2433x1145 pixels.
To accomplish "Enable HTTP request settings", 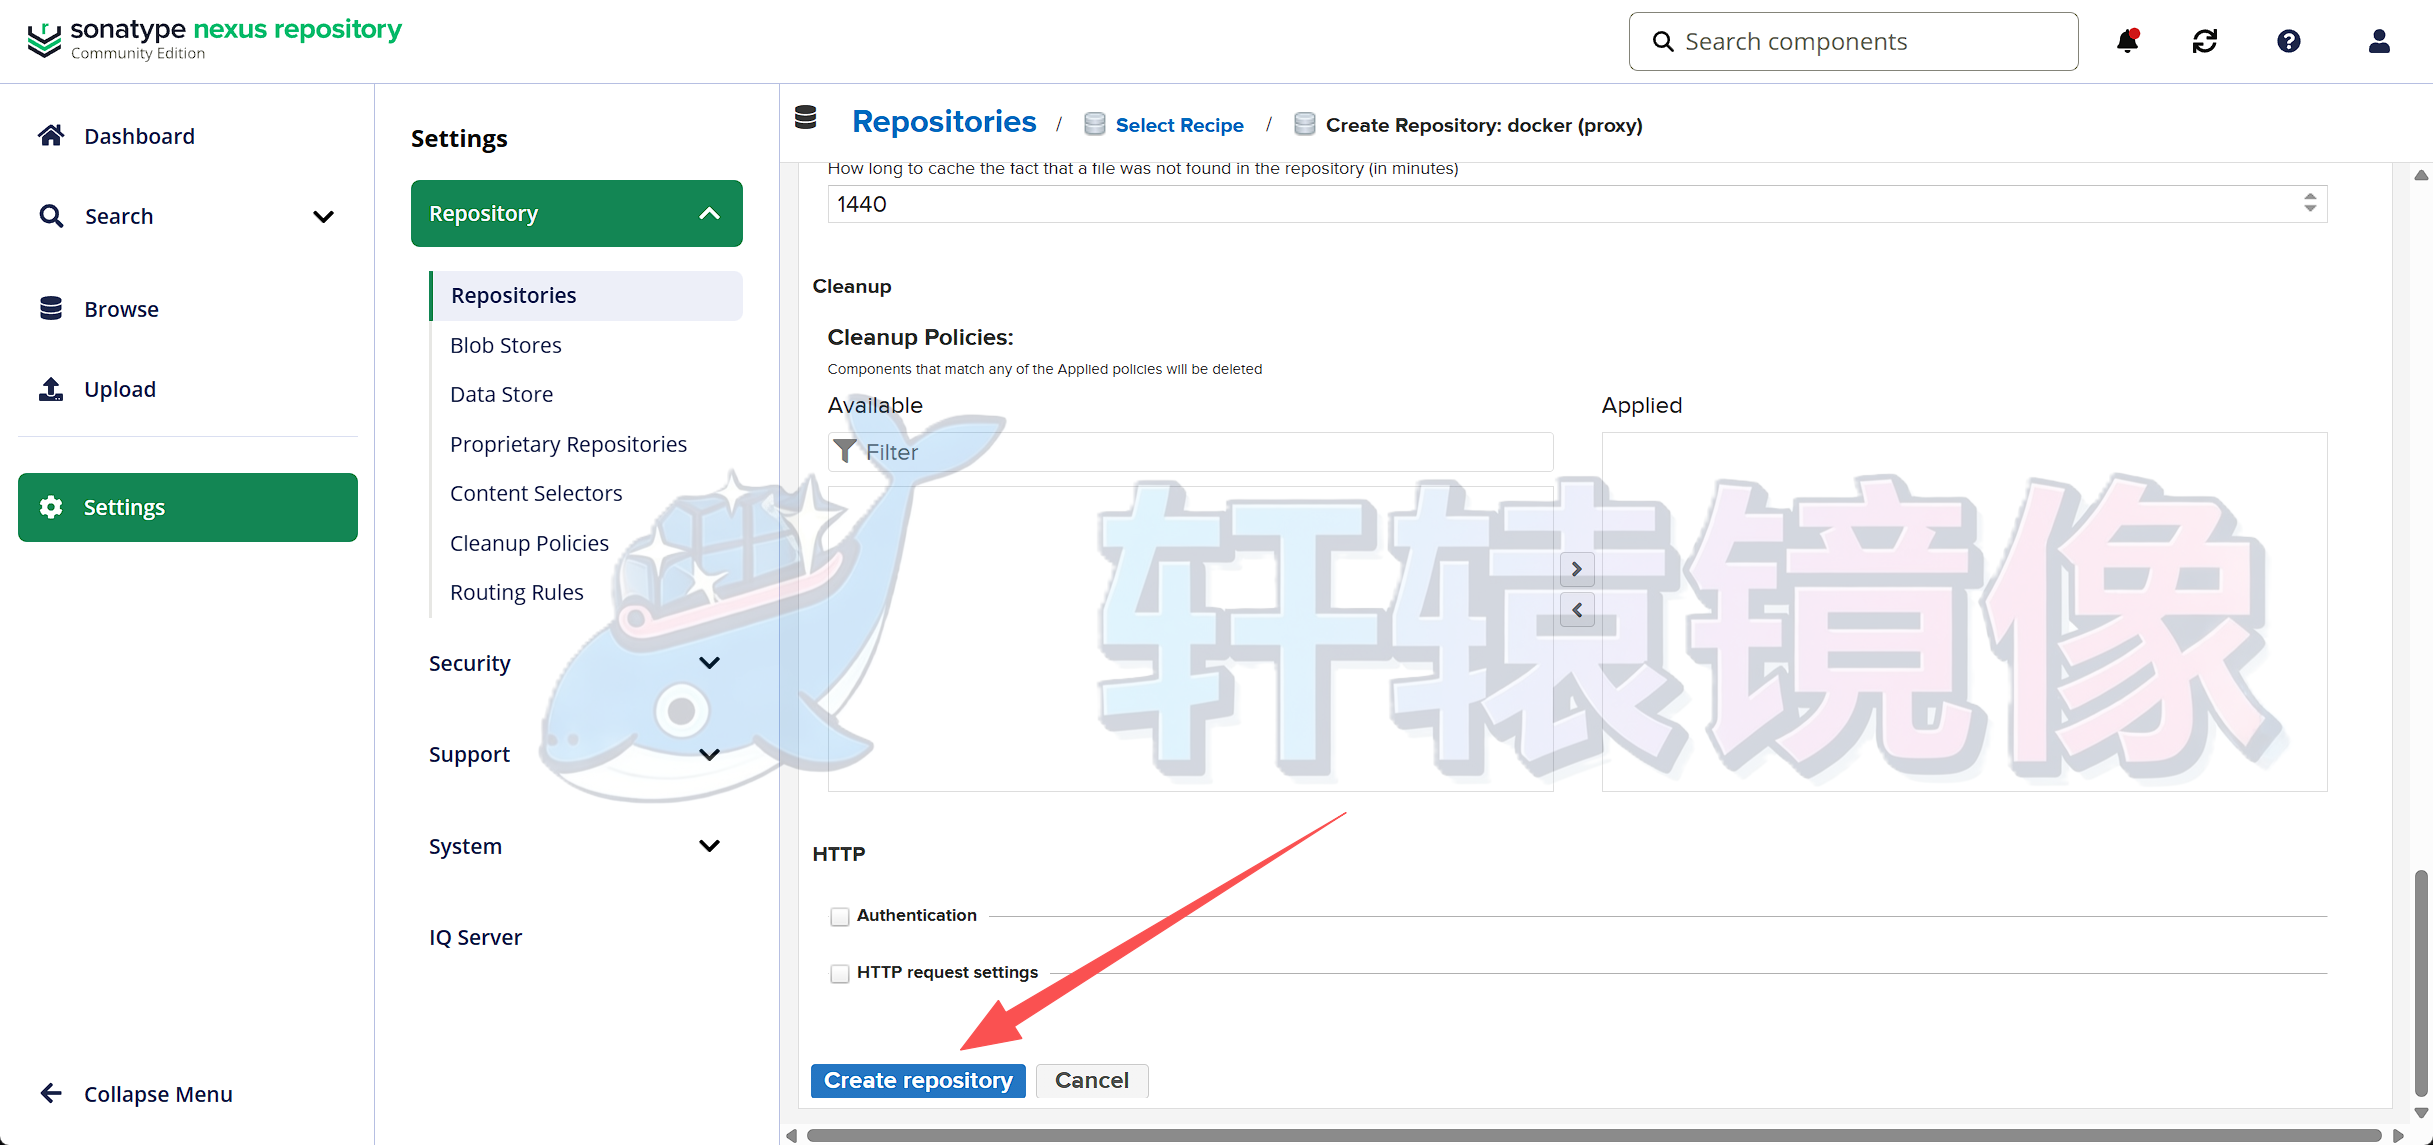I will 839,972.
